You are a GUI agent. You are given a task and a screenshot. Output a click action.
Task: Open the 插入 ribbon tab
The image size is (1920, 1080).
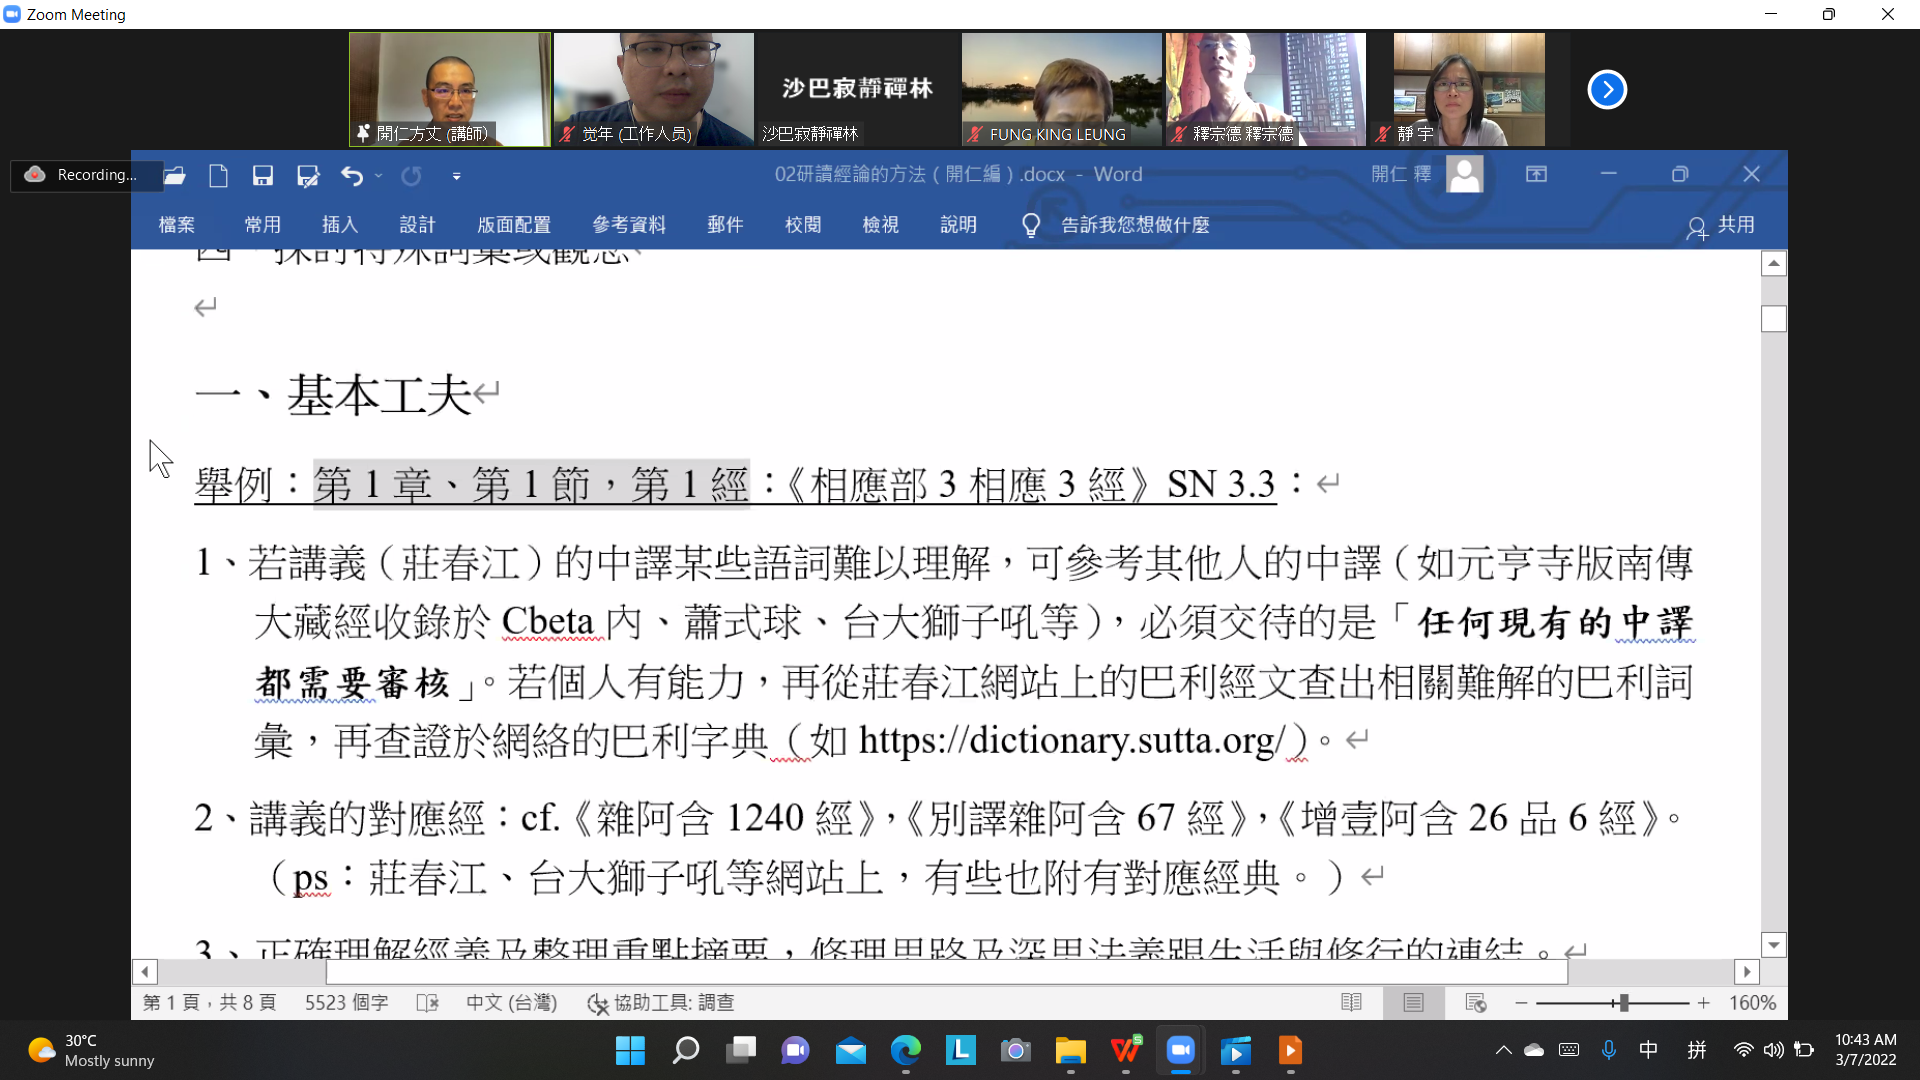tap(339, 225)
